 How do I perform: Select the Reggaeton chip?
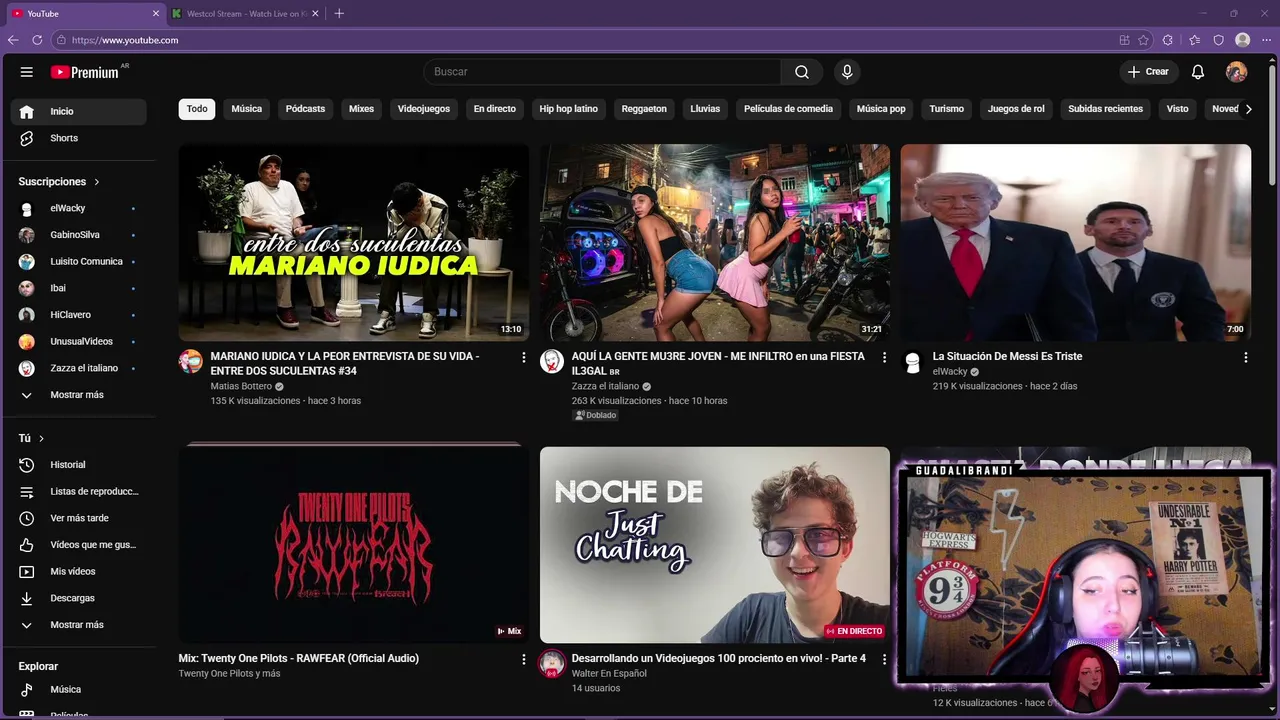[644, 109]
